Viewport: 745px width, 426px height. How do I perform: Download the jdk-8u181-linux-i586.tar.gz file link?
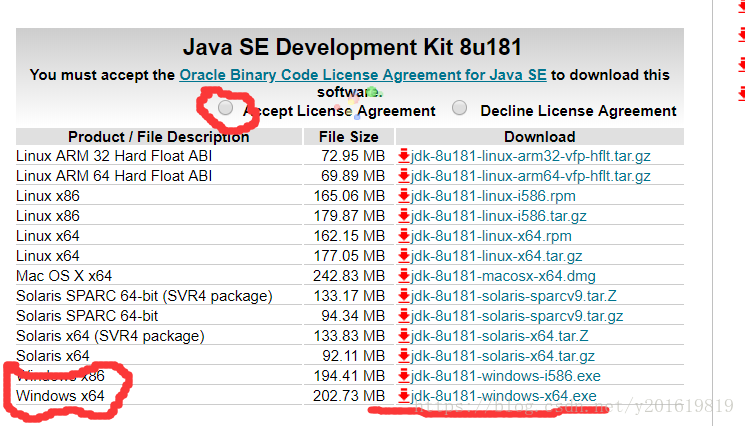(x=499, y=216)
